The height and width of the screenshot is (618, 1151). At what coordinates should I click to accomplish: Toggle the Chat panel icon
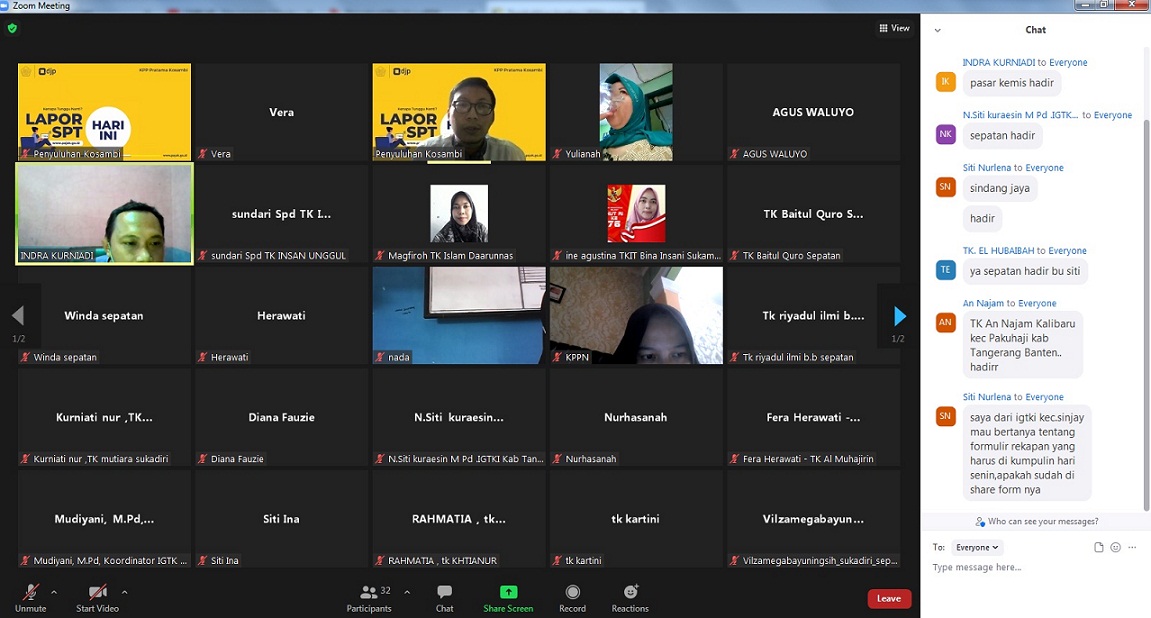click(444, 592)
